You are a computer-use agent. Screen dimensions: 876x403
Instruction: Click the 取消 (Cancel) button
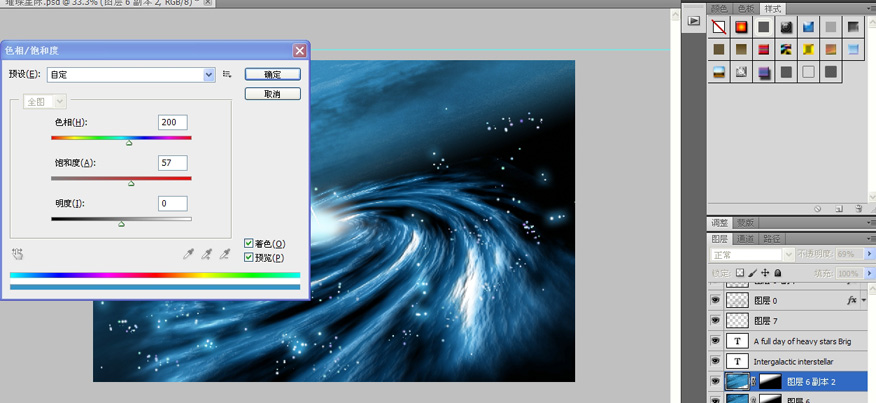tap(273, 93)
